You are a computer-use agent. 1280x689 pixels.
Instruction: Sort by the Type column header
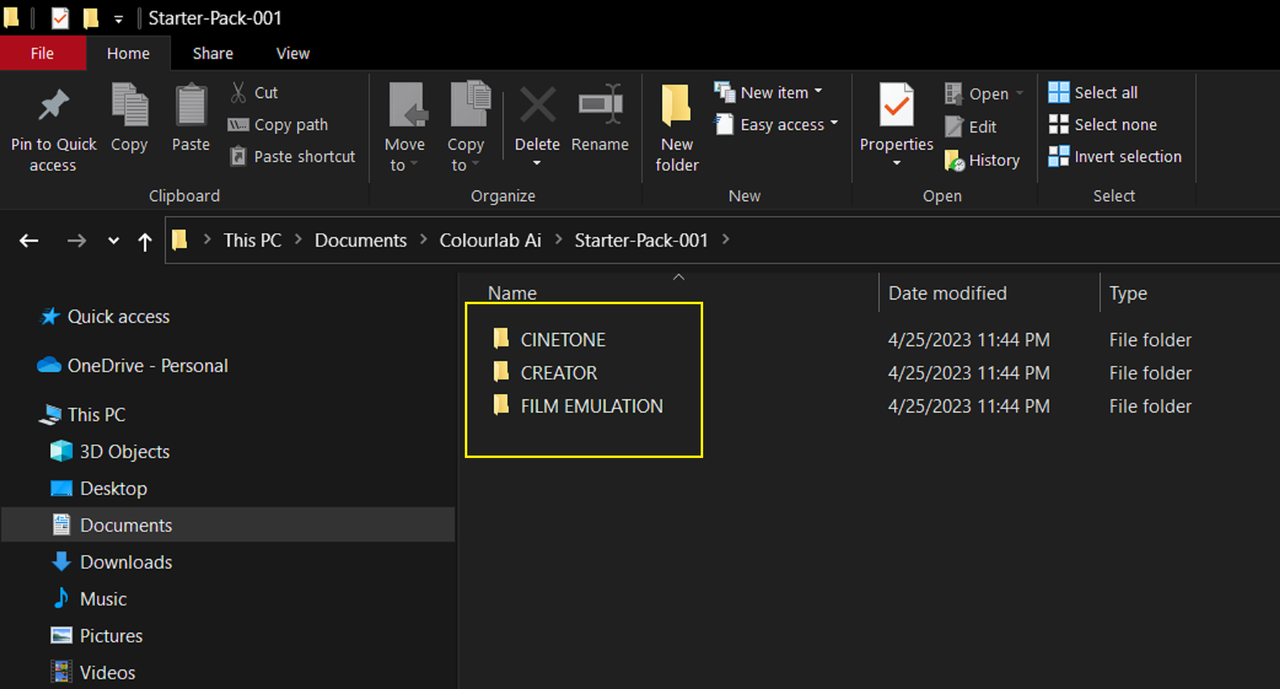click(x=1128, y=293)
